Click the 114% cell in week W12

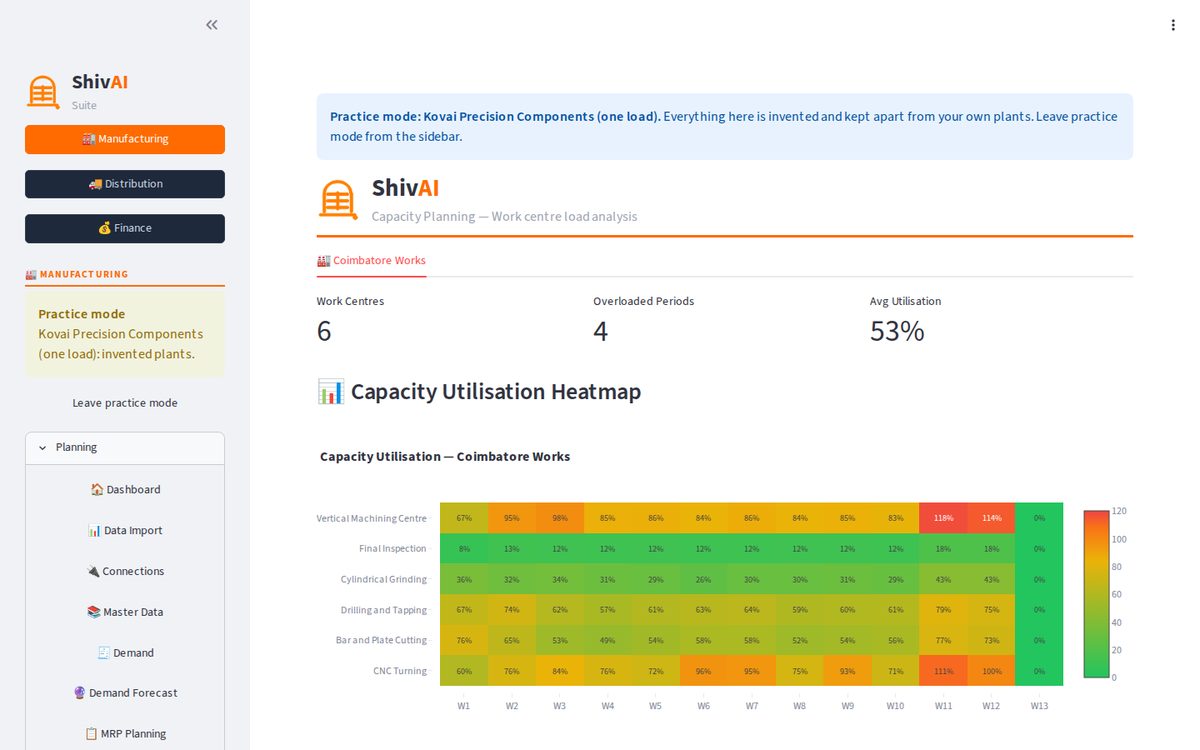tap(991, 518)
